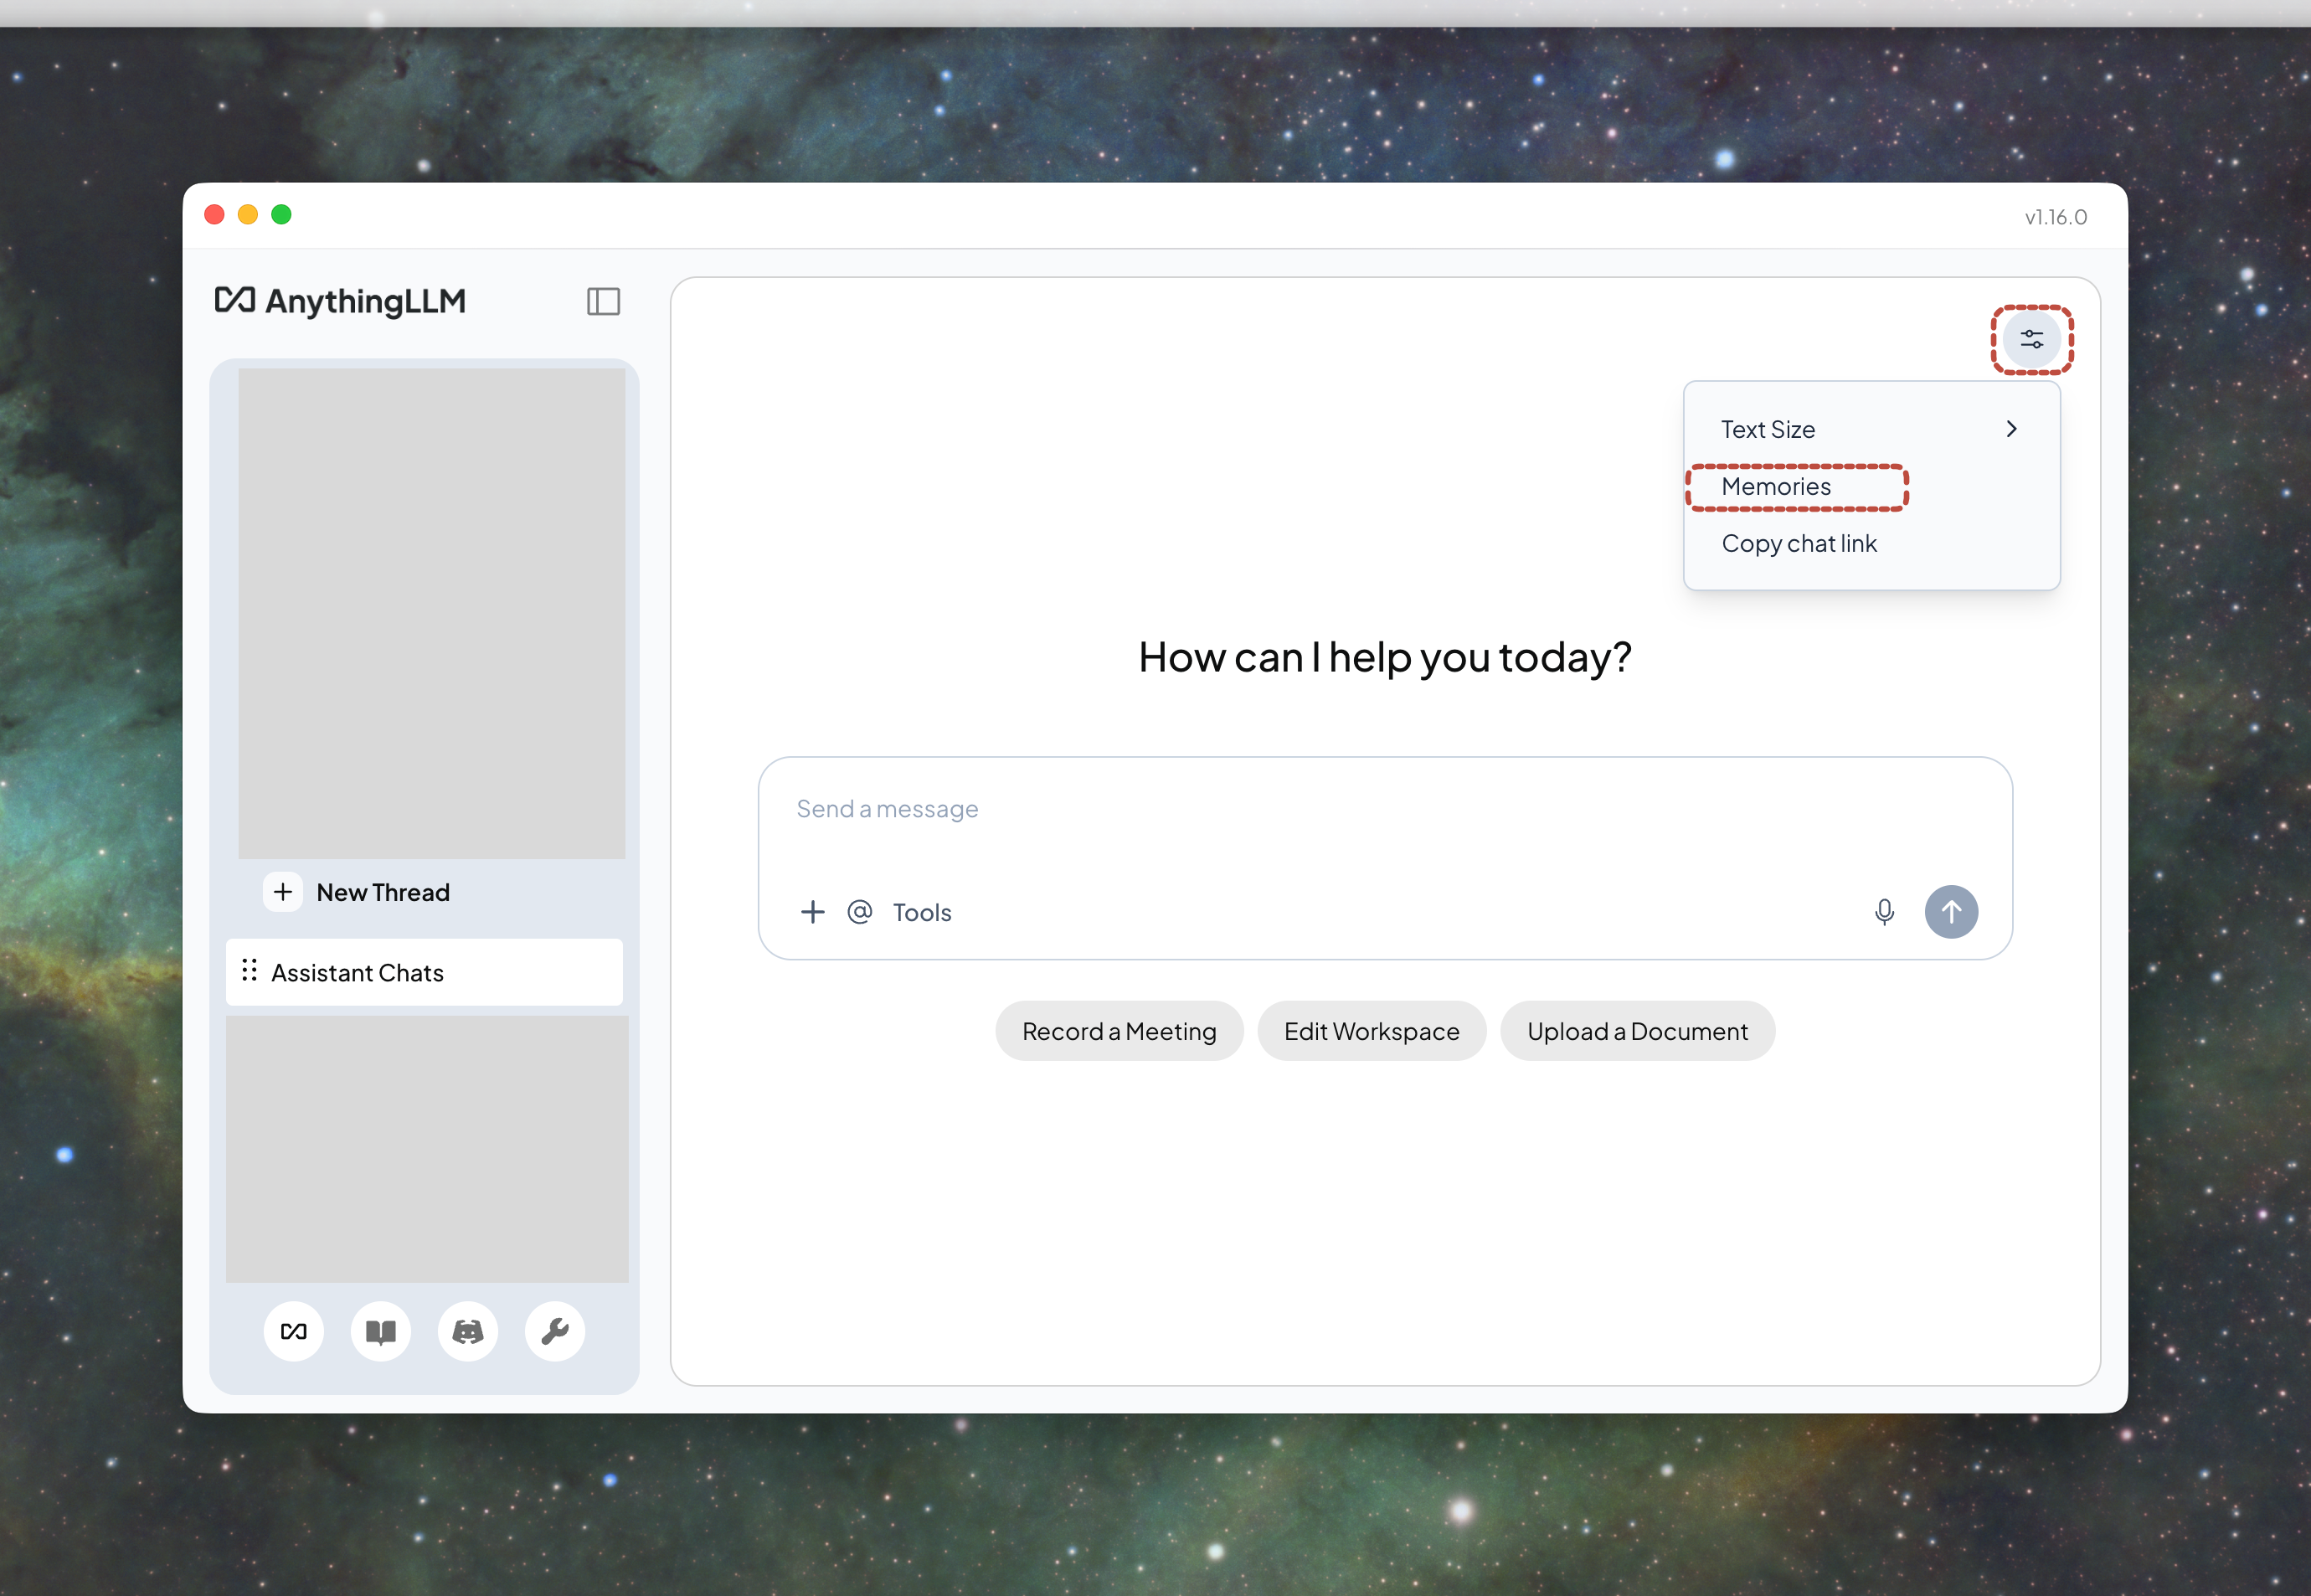Click the AnythingLLM logo in header
The height and width of the screenshot is (1596, 2311).
pos(340,301)
